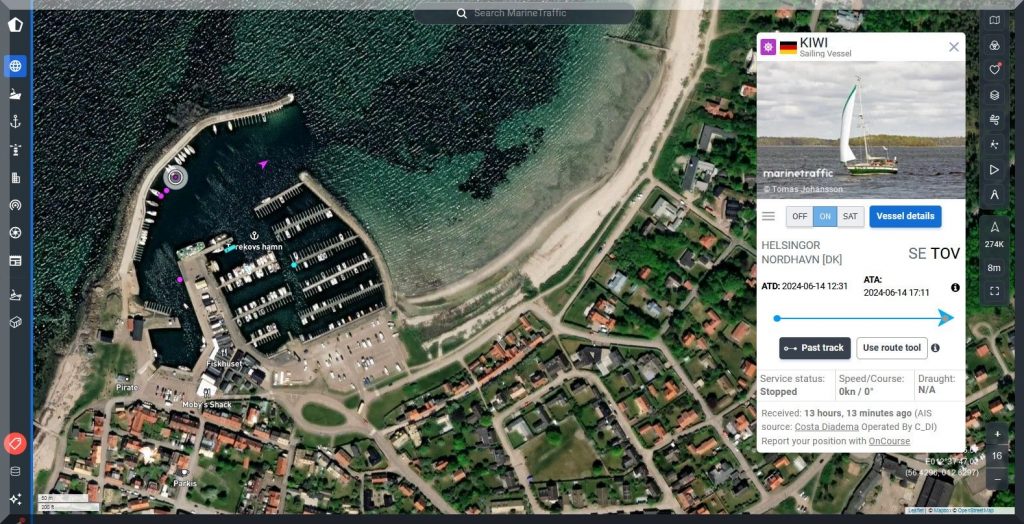Click the play animation icon on right toolbar
This screenshot has height=524, width=1024.
[x=994, y=170]
